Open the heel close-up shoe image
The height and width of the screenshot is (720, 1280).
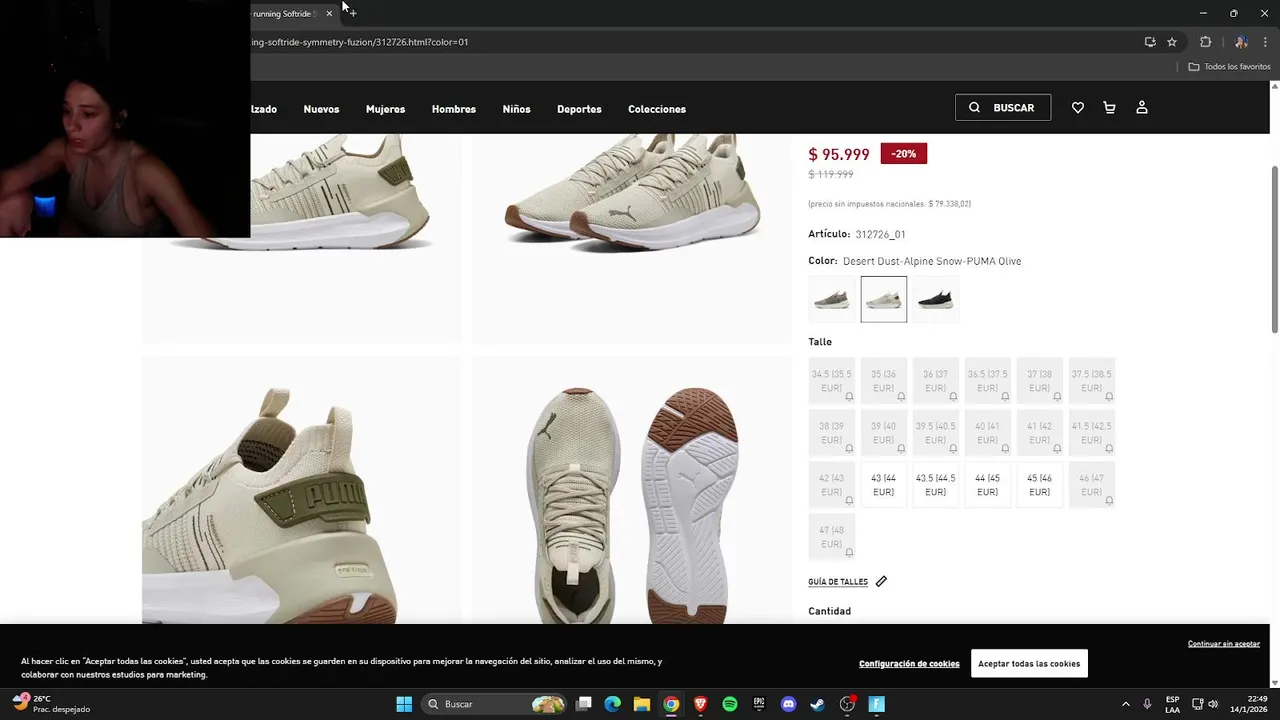301,490
